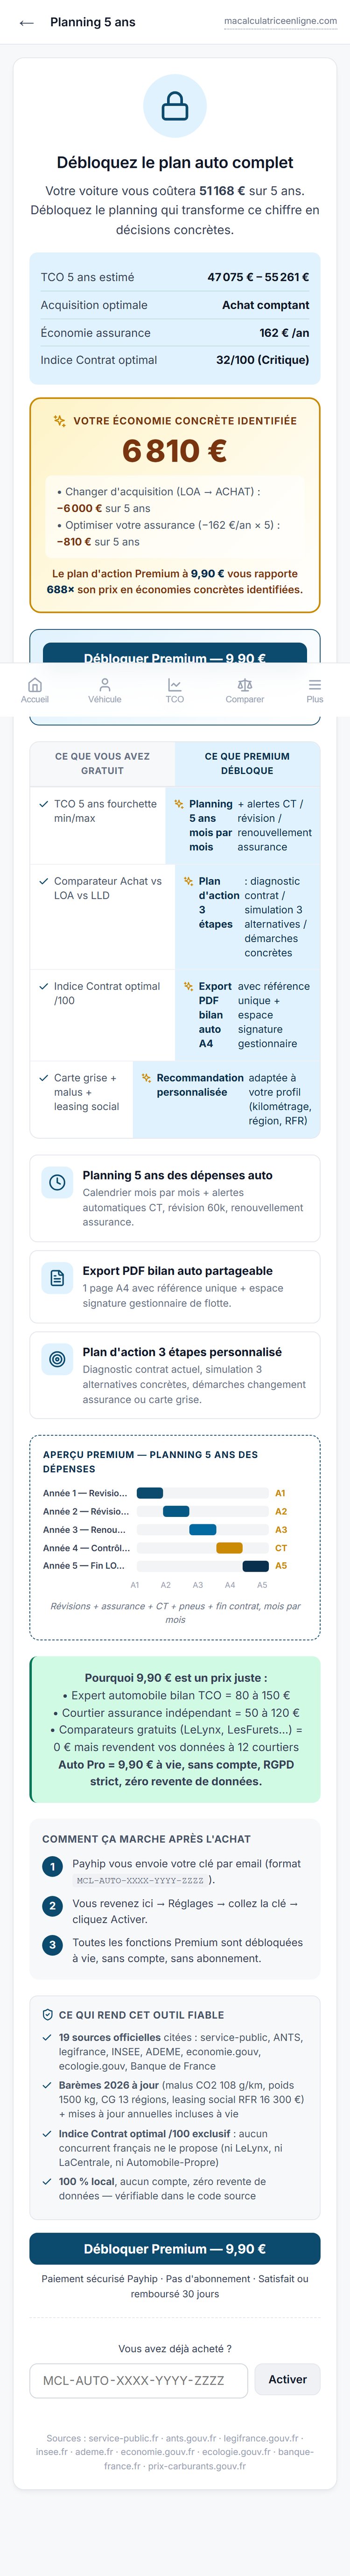Select the TCO chart tab
This screenshot has height=2576, width=350.
175,690
